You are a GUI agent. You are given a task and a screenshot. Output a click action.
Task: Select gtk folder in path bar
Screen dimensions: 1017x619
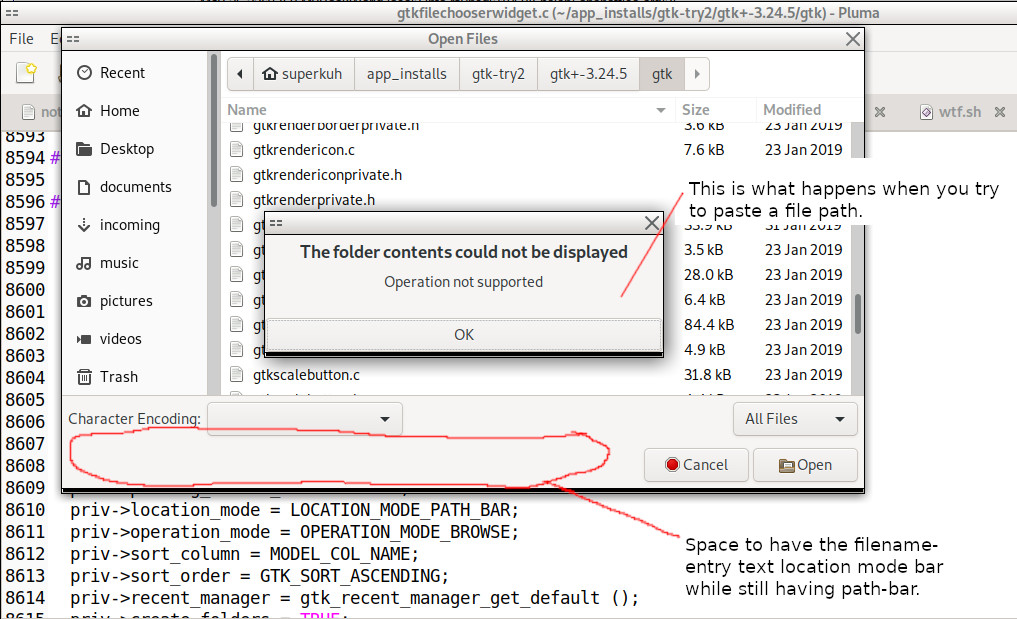662,74
